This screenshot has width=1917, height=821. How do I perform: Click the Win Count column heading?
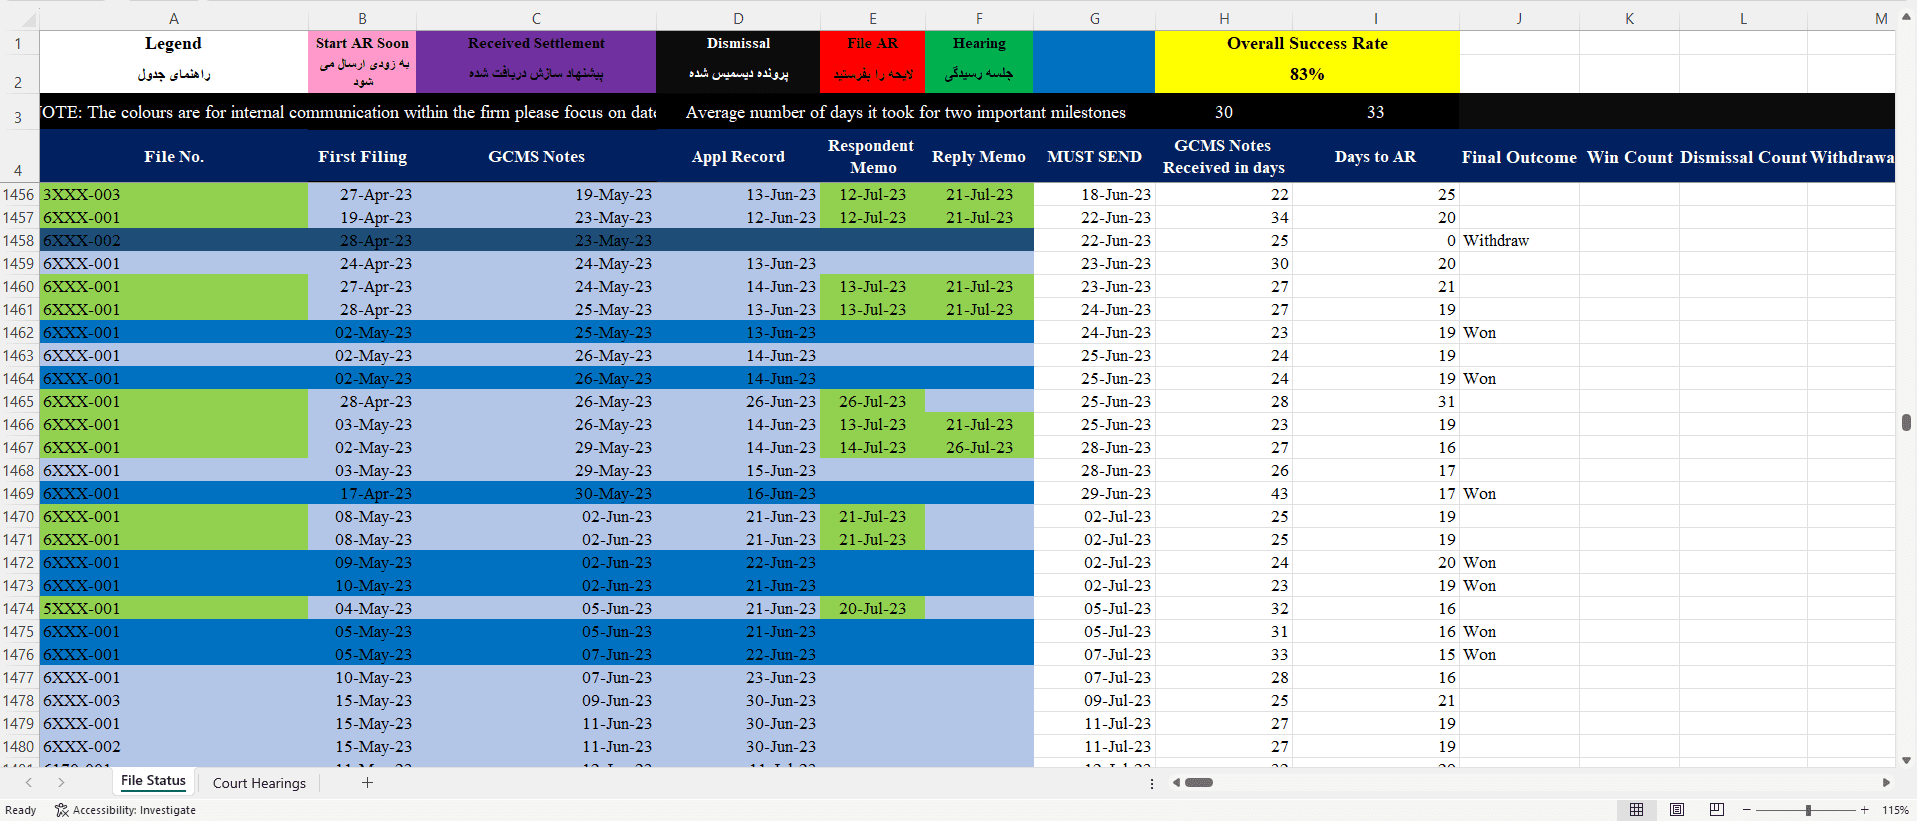coord(1629,157)
